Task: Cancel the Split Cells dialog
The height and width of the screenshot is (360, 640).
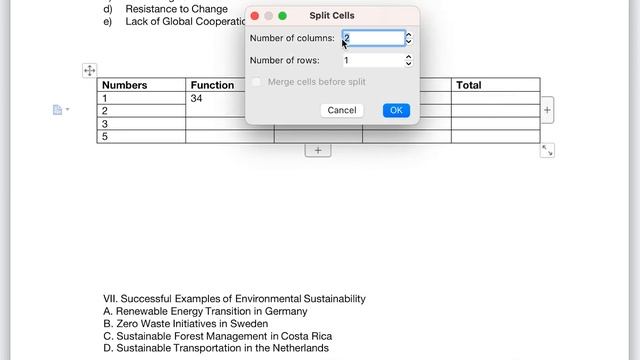Action: [x=342, y=110]
